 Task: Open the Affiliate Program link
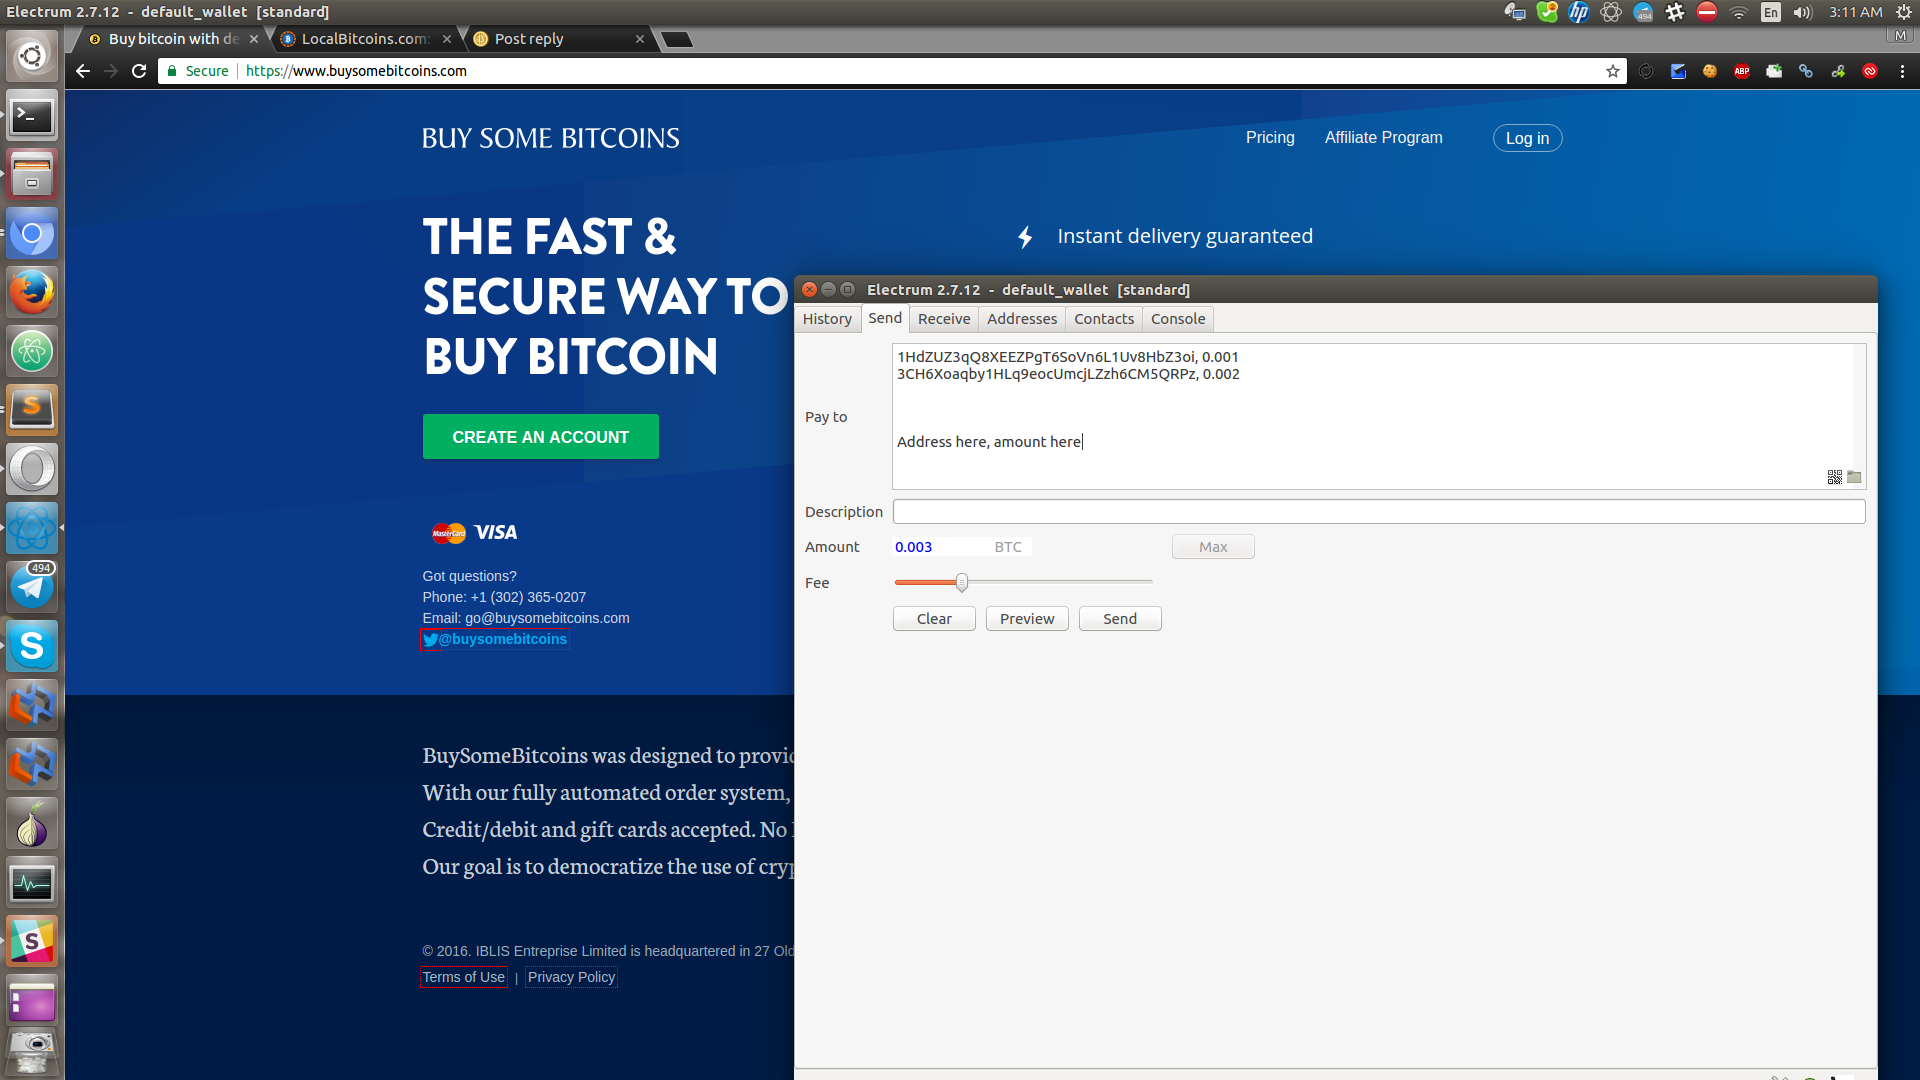coord(1384,138)
